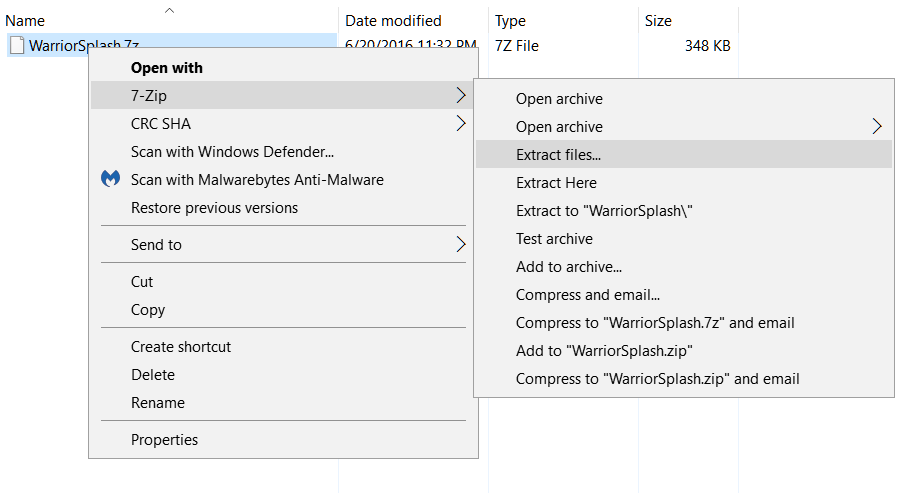
Task: Click the 7Z File type cell
Action: point(516,45)
